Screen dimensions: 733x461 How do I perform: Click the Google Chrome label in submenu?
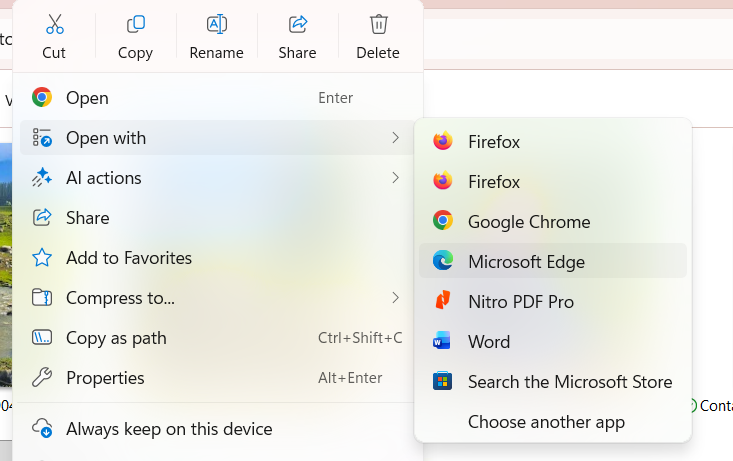tap(529, 222)
